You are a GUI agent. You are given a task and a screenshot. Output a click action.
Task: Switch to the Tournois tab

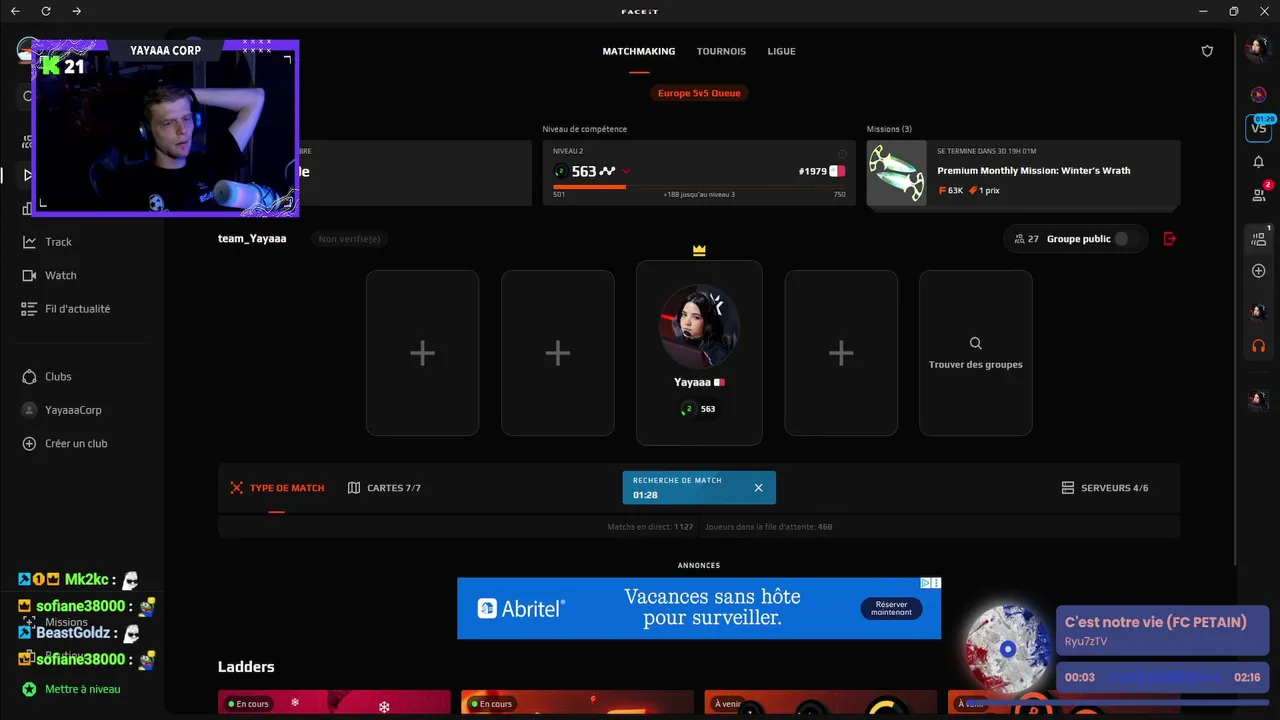pyautogui.click(x=721, y=51)
